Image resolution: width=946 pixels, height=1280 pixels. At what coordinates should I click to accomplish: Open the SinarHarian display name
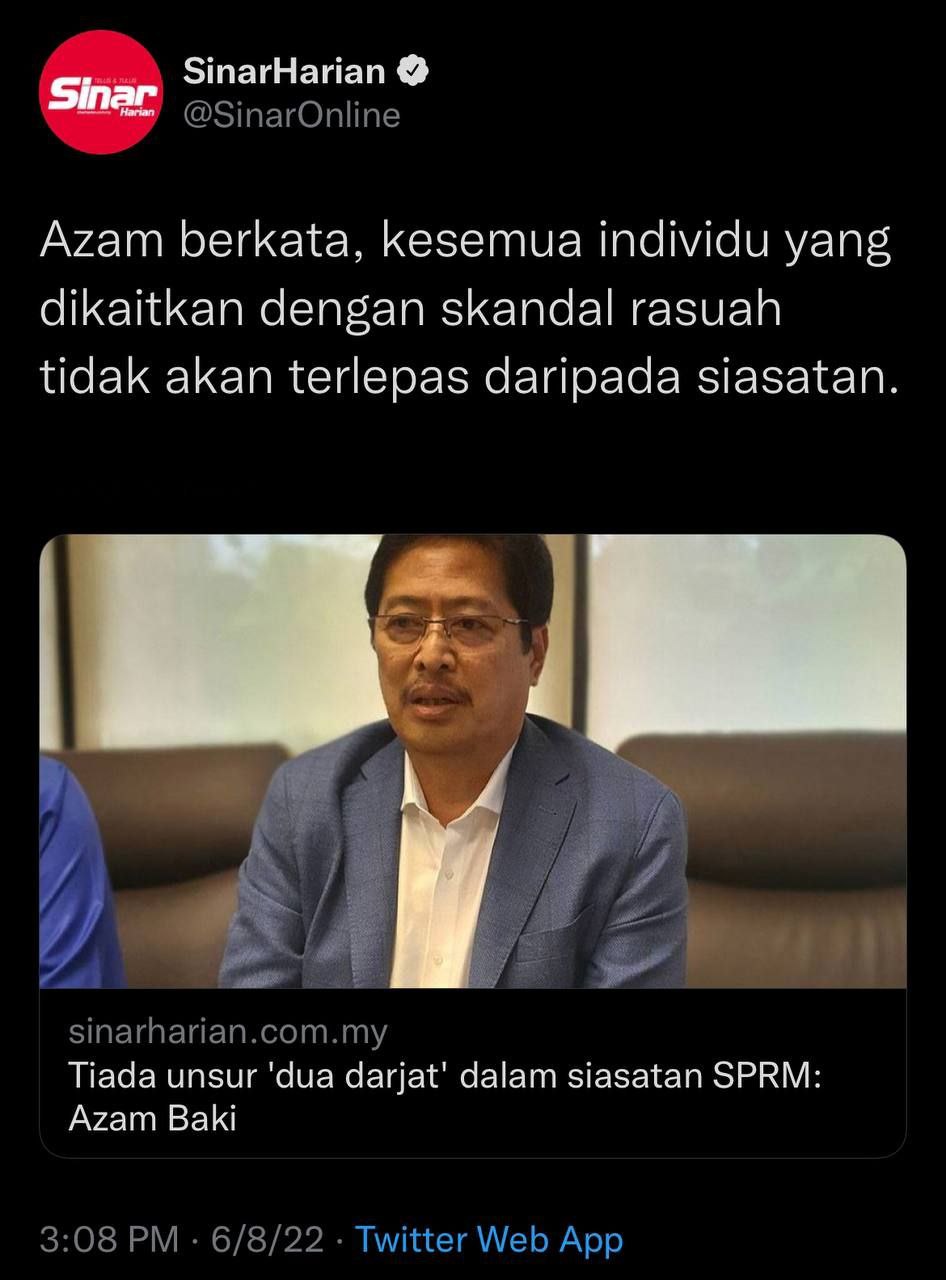click(x=285, y=71)
